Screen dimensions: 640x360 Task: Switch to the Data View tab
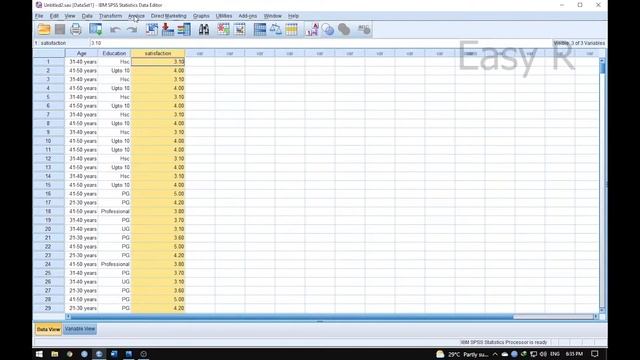coord(48,329)
